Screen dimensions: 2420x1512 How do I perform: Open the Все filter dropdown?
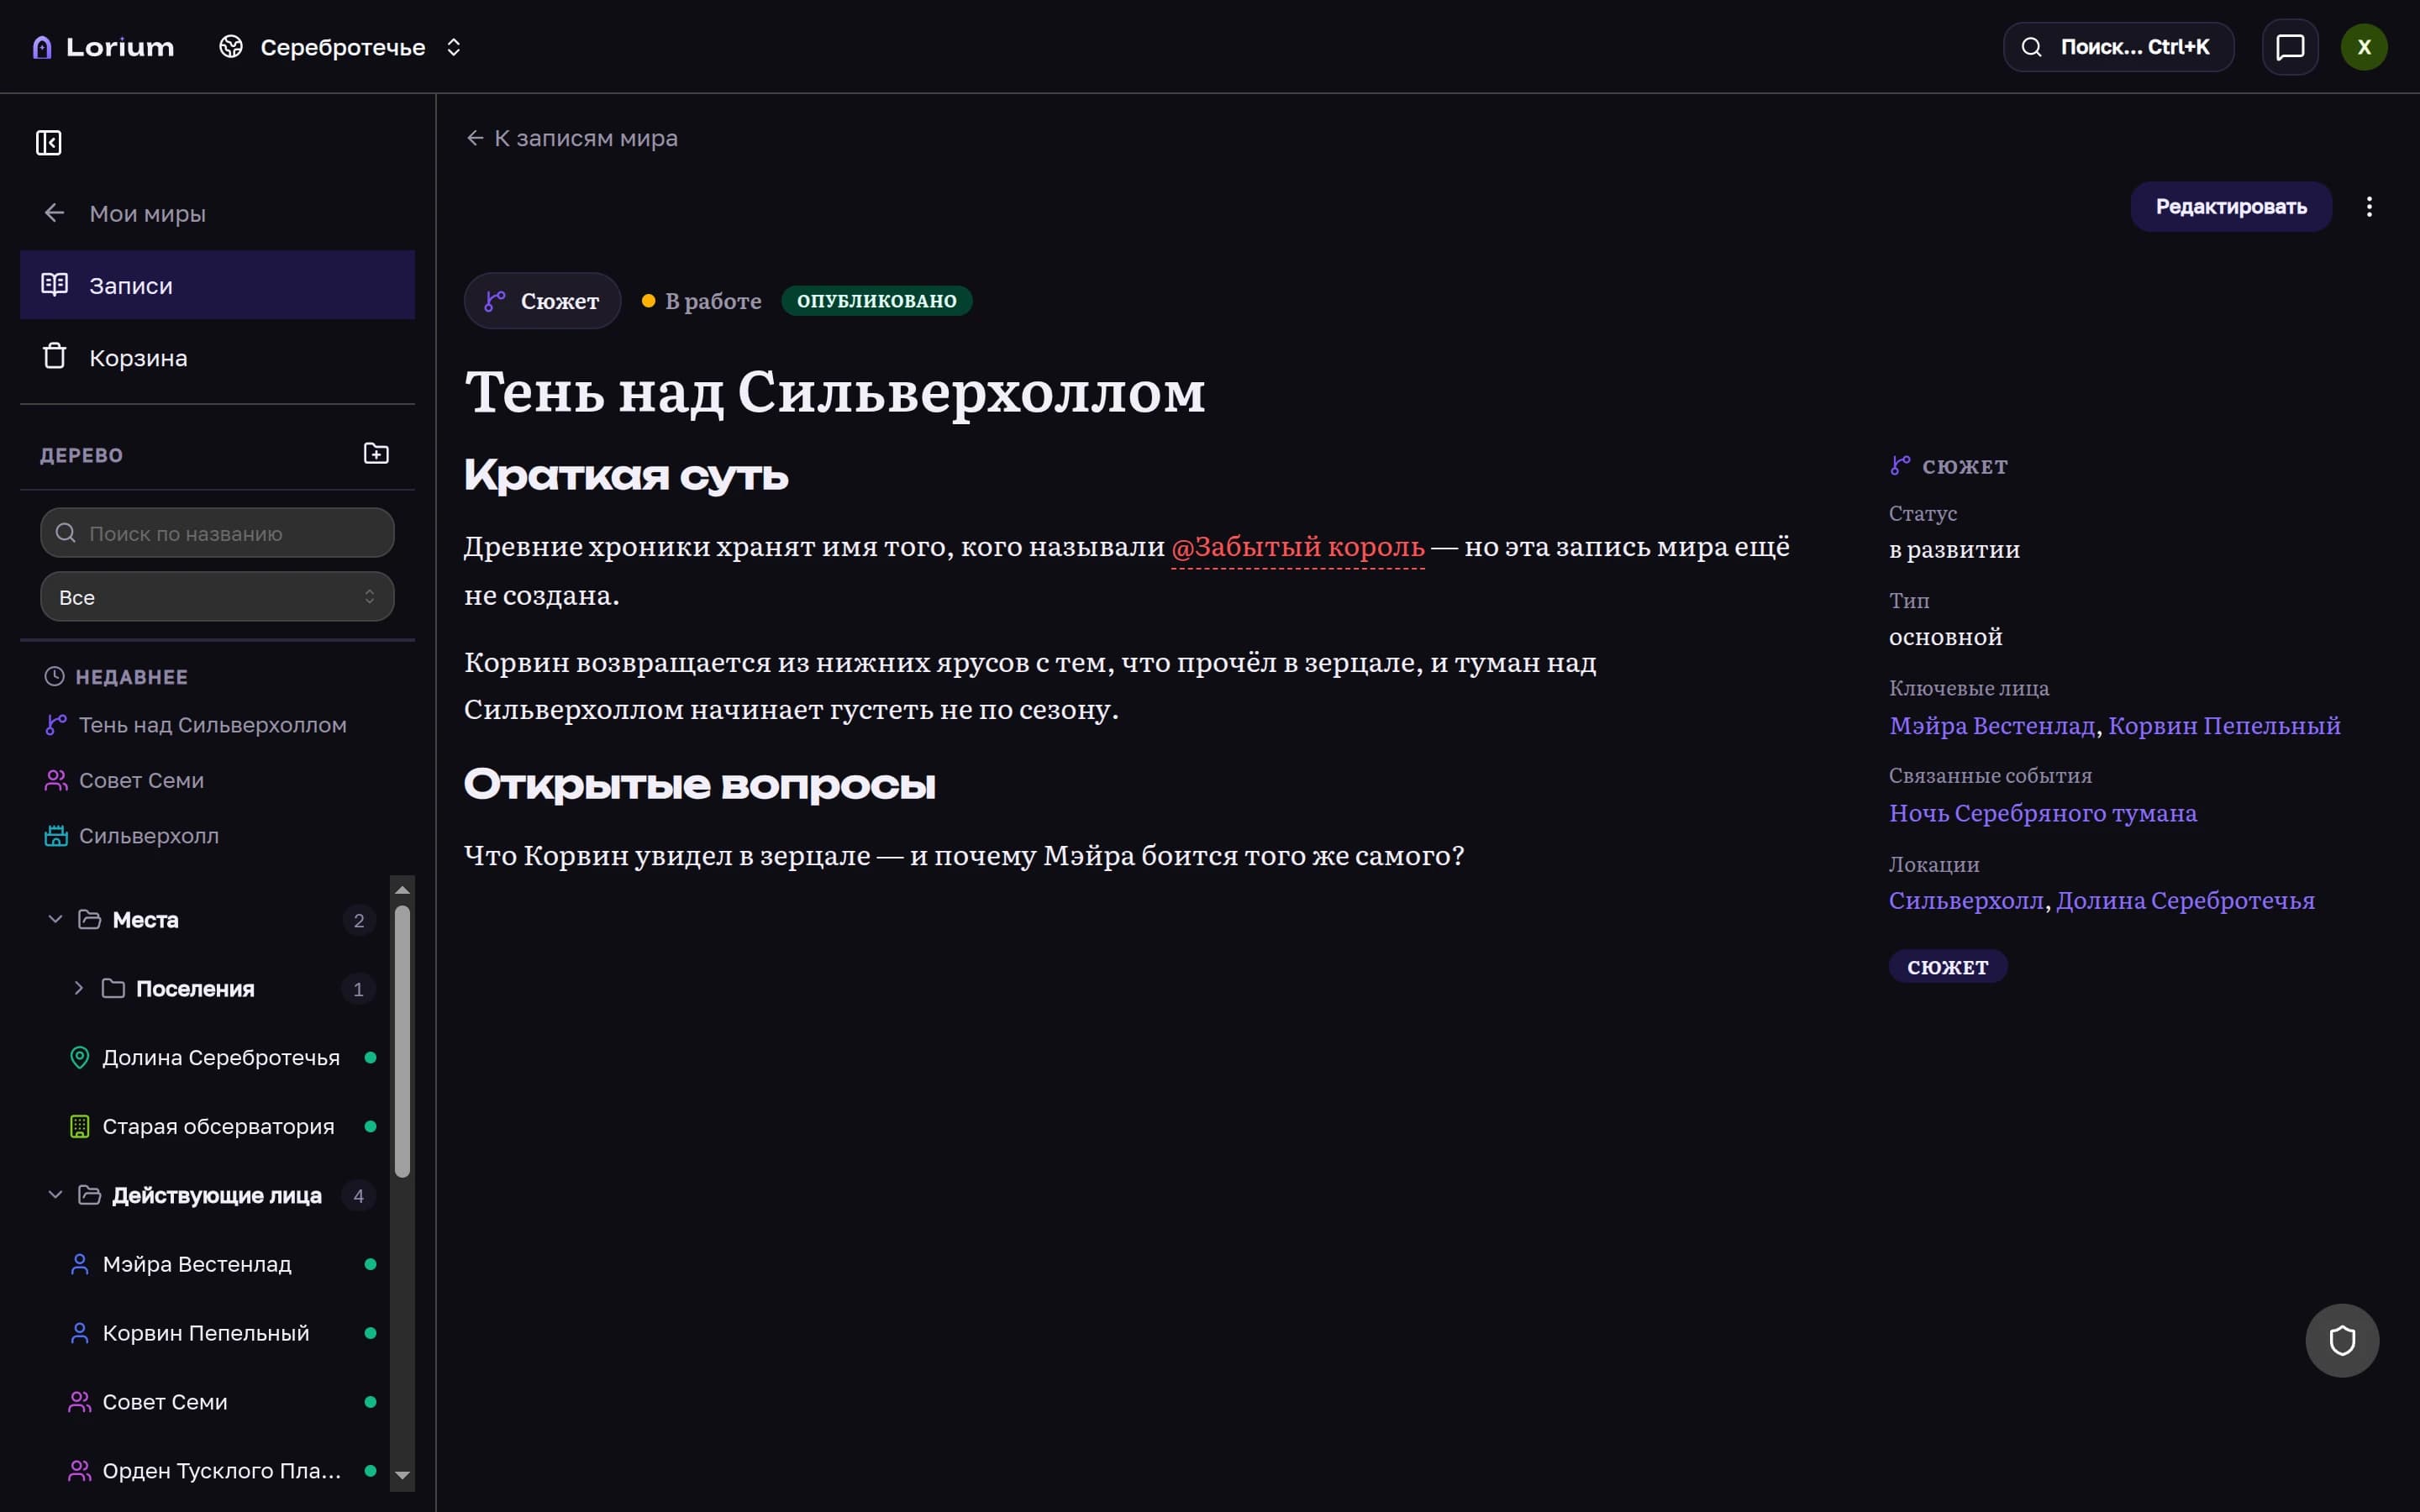click(217, 597)
